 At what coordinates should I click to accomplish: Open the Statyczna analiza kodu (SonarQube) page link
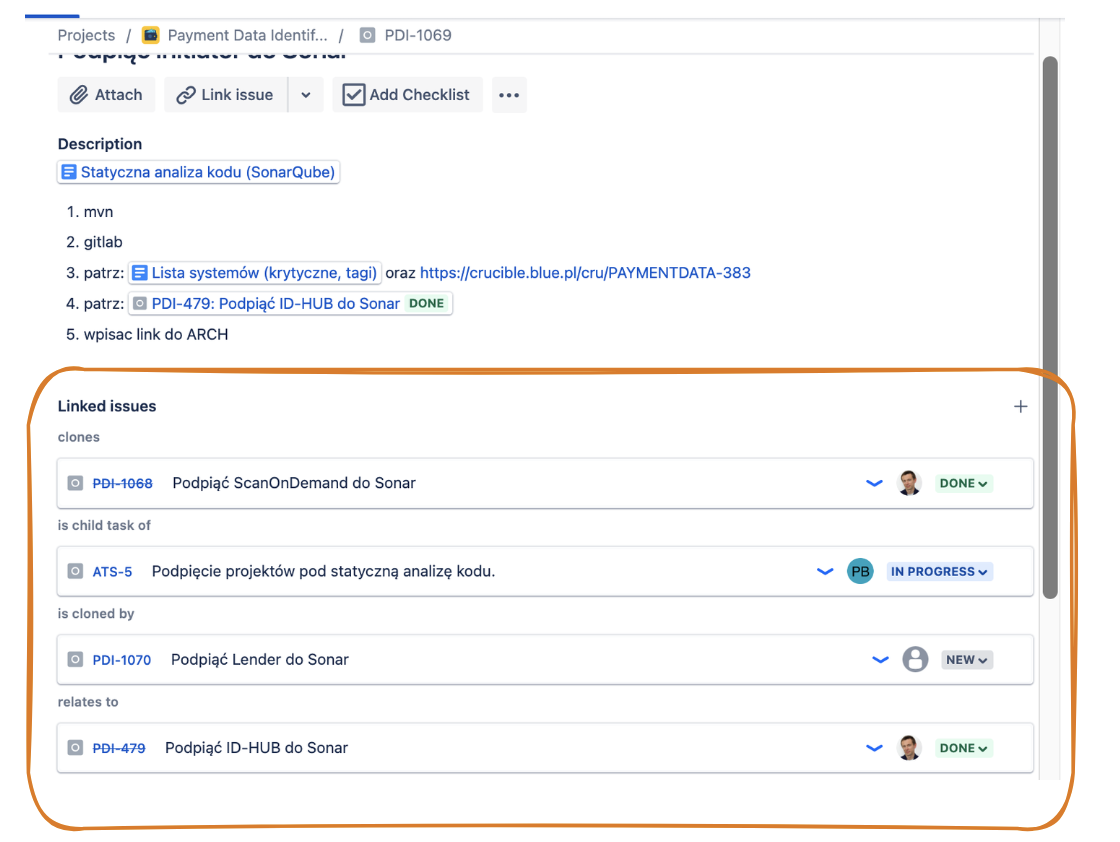coord(199,172)
